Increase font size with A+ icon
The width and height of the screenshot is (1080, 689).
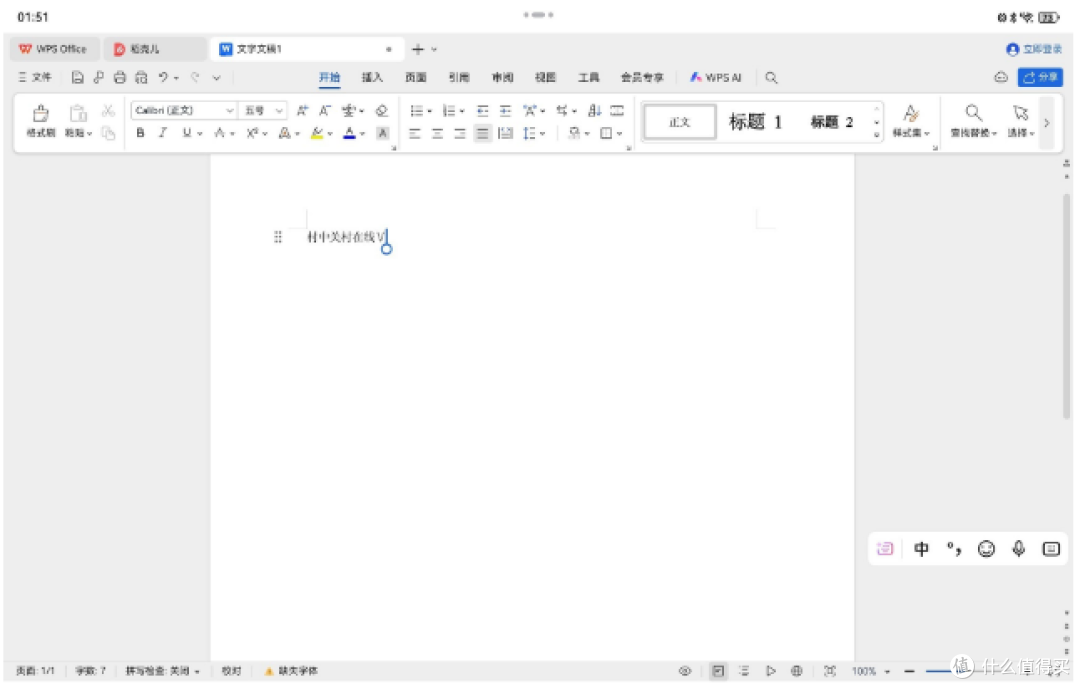tap(302, 110)
